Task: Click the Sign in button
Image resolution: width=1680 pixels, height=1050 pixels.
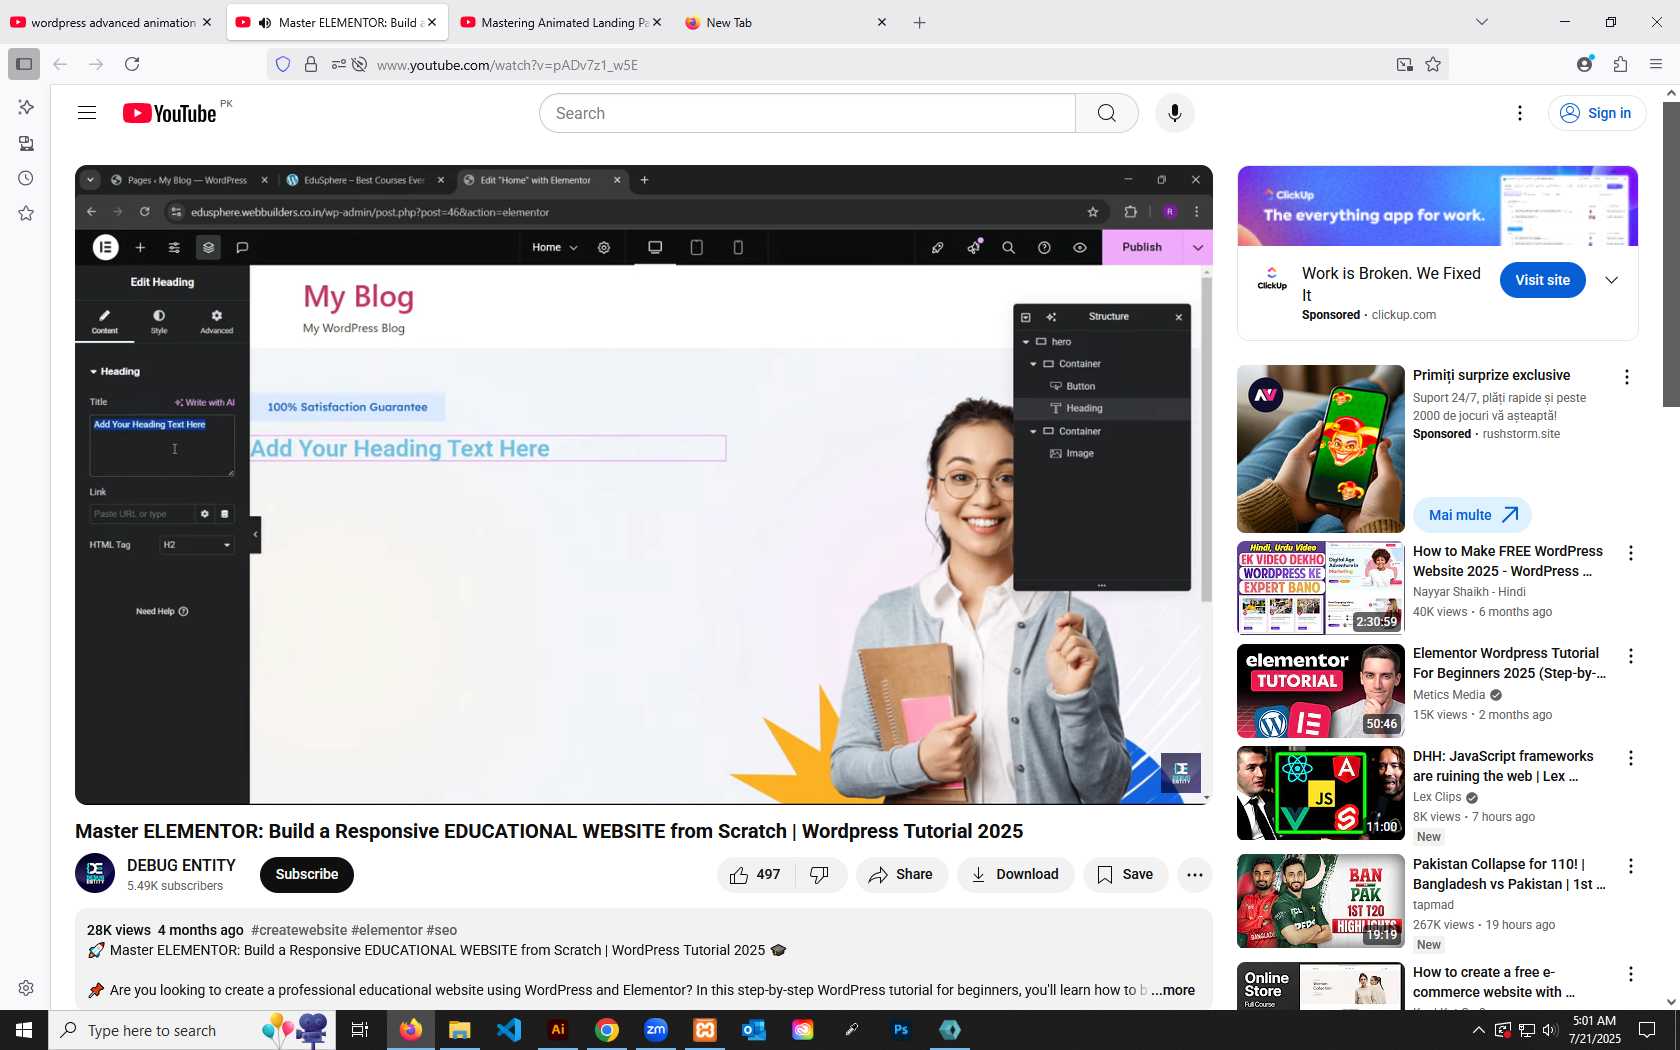Action: 1597,113
